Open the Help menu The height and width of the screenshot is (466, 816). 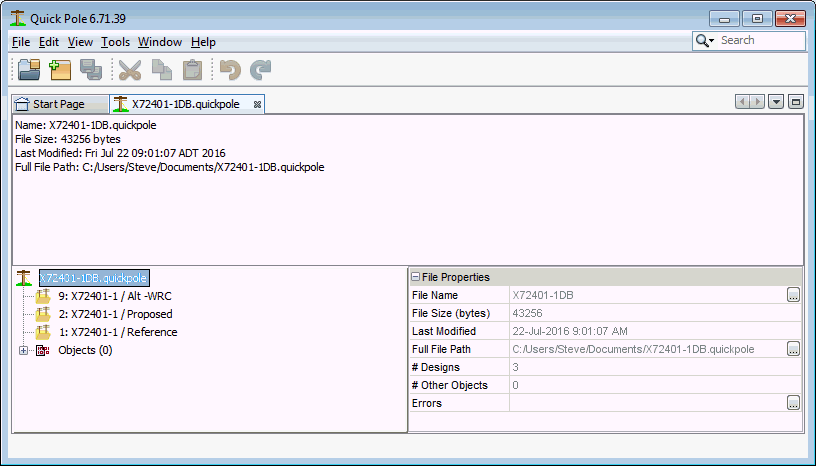[203, 42]
